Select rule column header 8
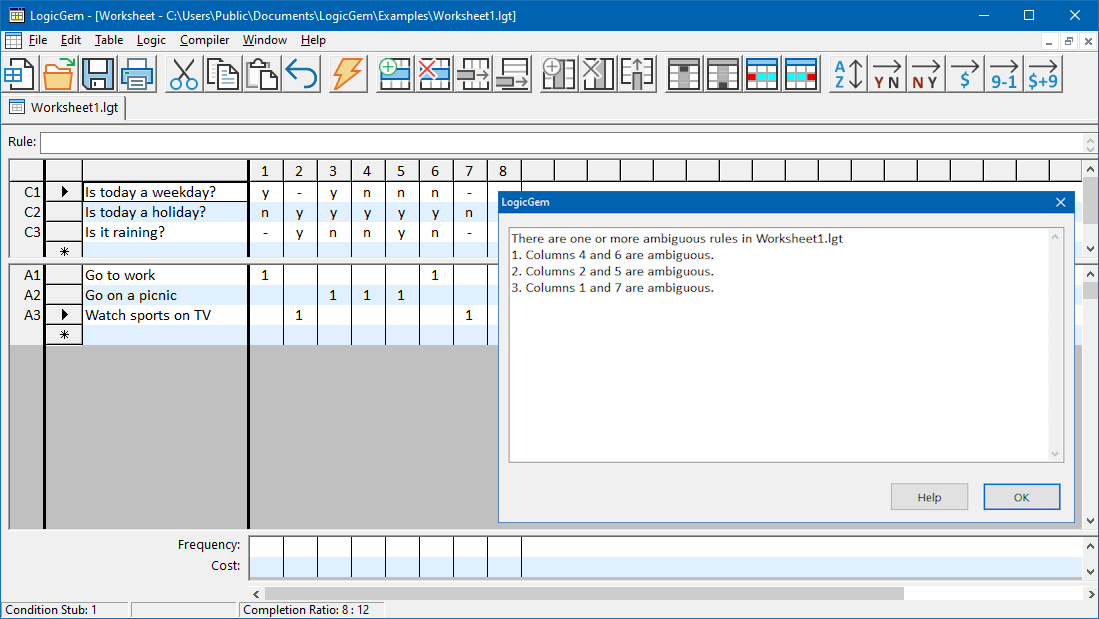Viewport: 1099px width, 619px height. (503, 170)
